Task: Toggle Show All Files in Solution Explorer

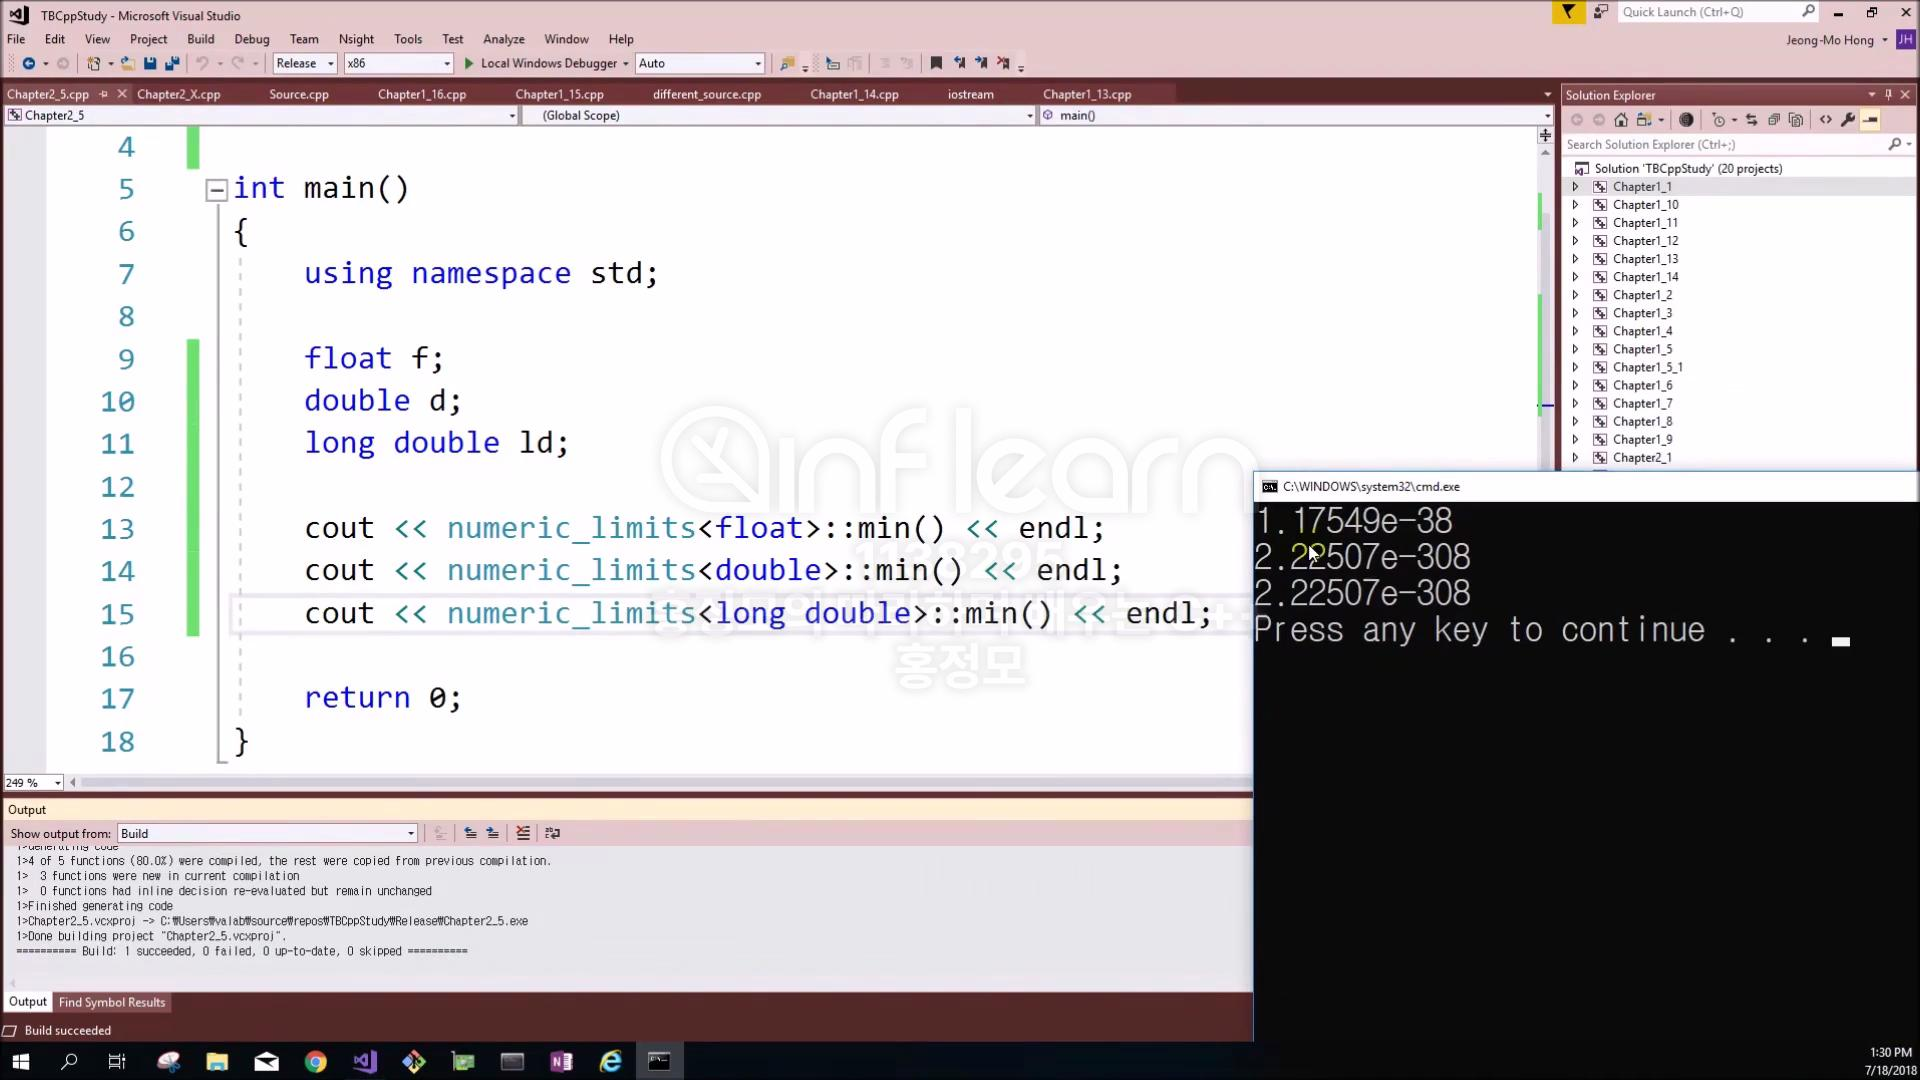Action: coord(1796,120)
